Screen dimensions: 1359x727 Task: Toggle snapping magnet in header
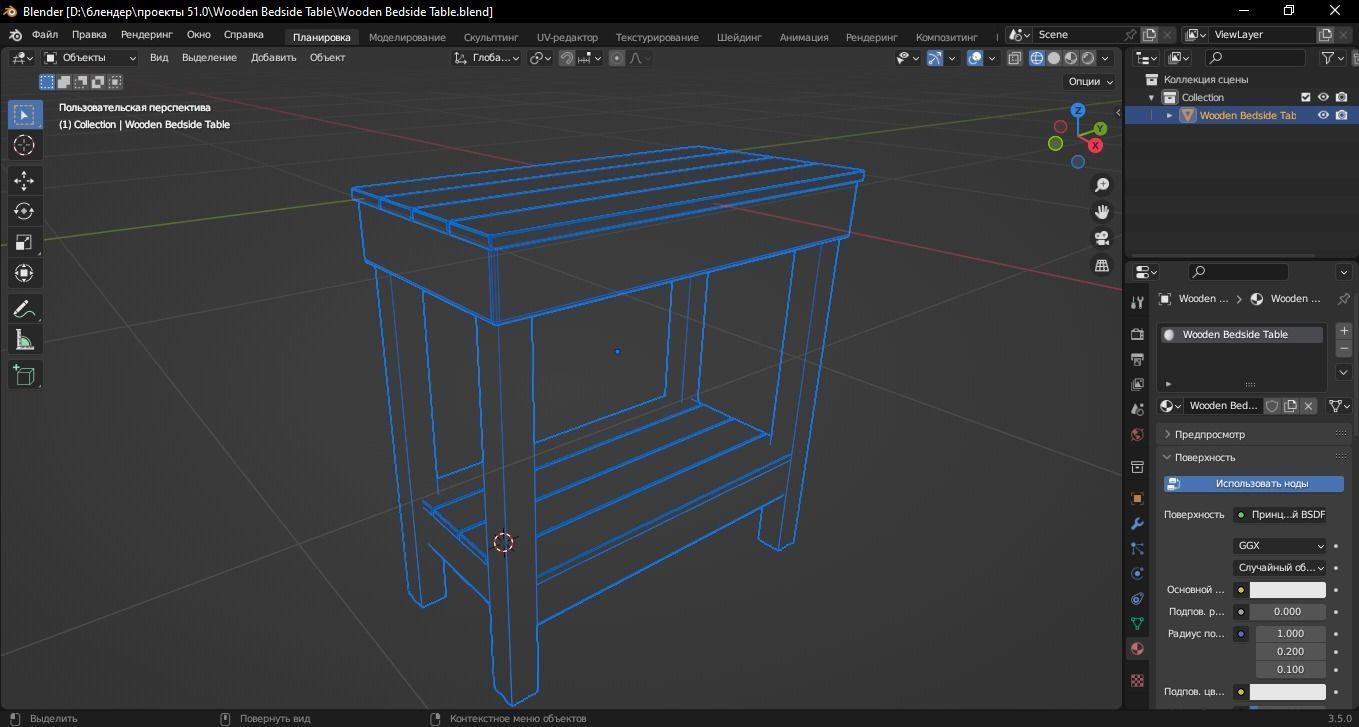pyautogui.click(x=567, y=58)
